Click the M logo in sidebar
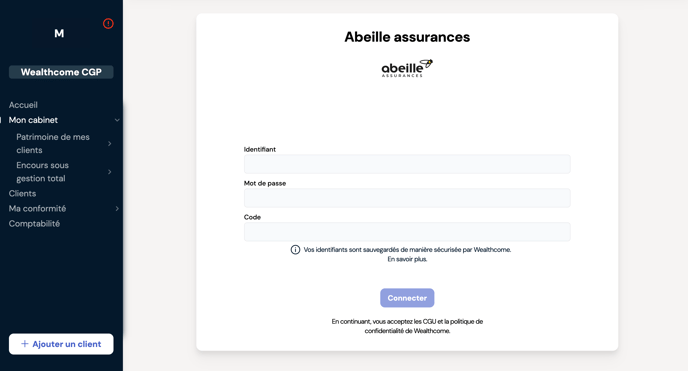688x371 pixels. click(x=59, y=34)
